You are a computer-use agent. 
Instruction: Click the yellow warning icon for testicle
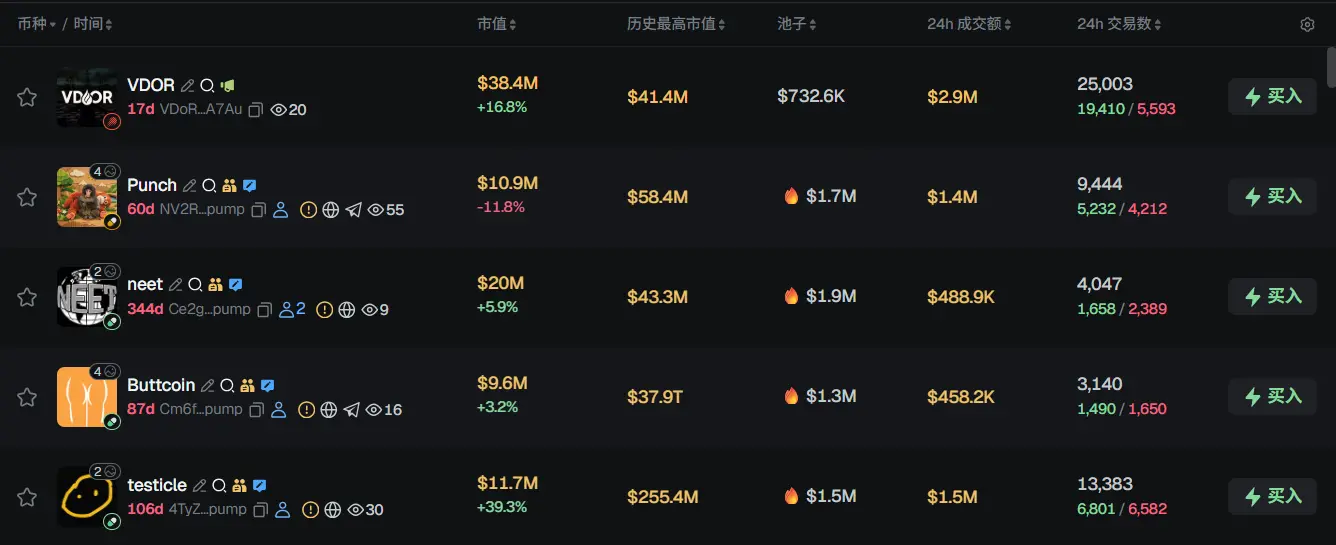(310, 510)
